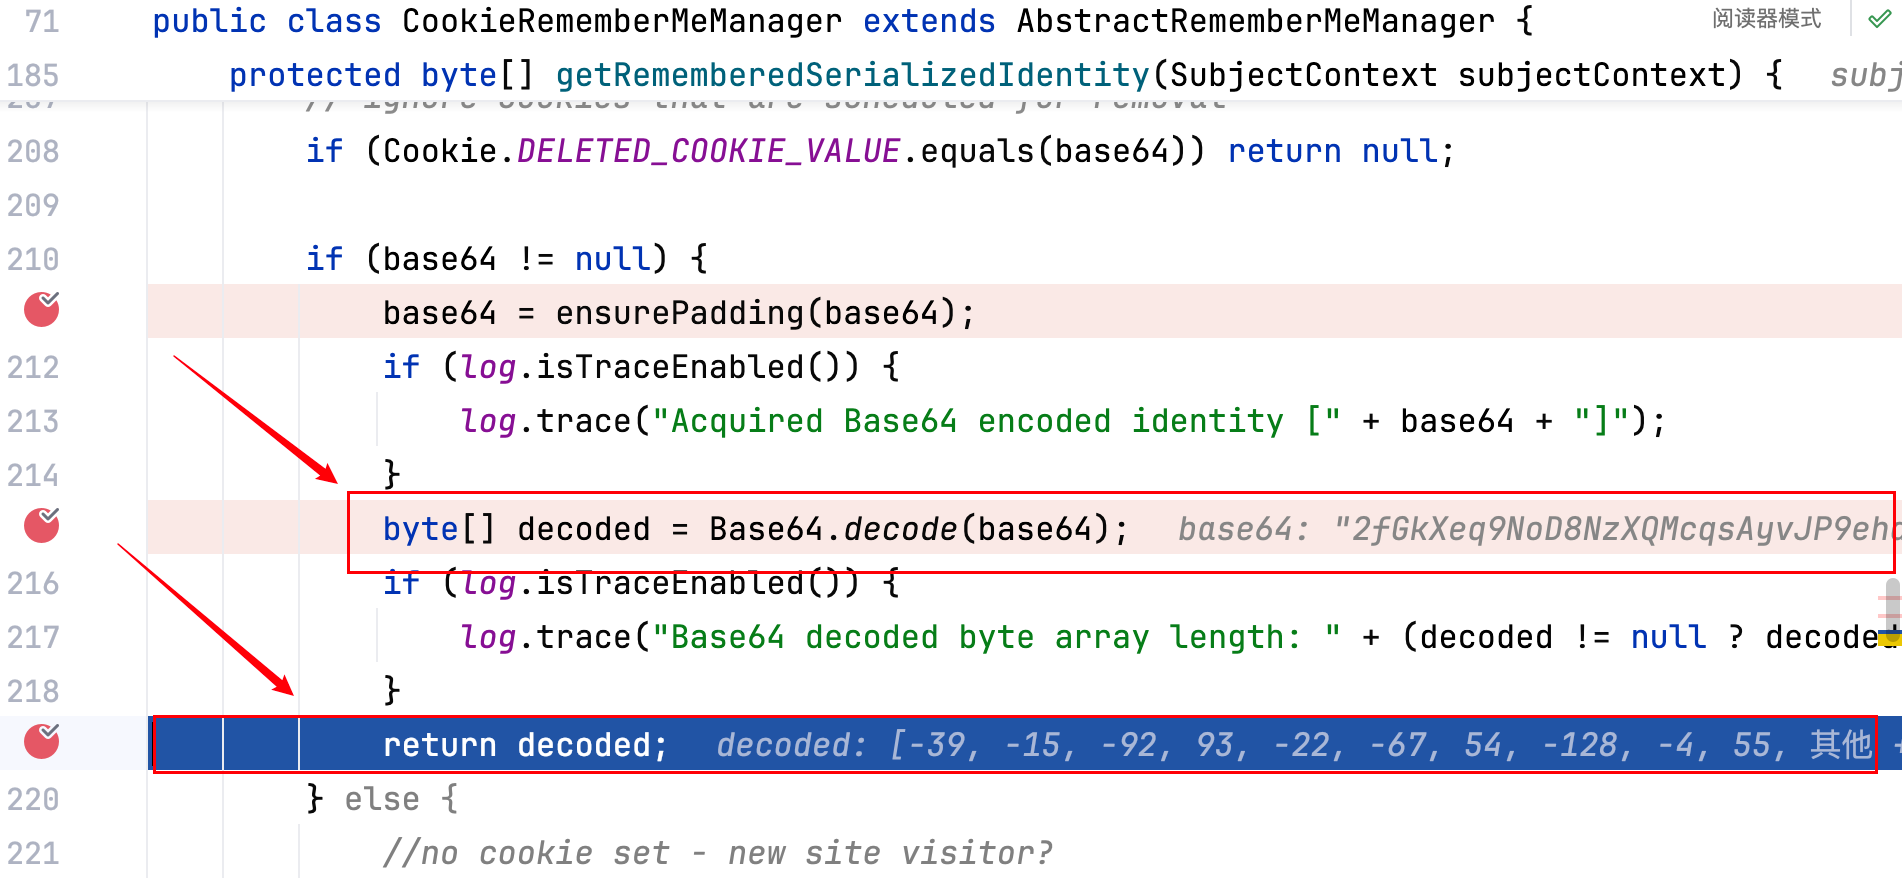Click the ensurePadding method call
1902x878 pixels.
pyautogui.click(x=679, y=313)
